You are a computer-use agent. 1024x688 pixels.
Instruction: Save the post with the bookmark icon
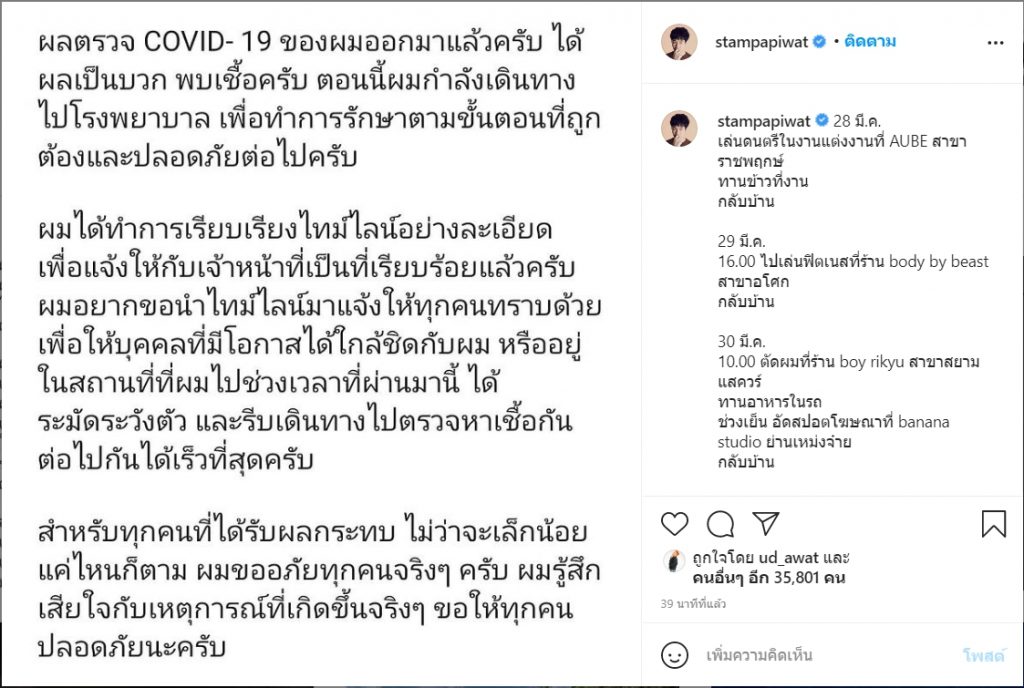tap(993, 524)
